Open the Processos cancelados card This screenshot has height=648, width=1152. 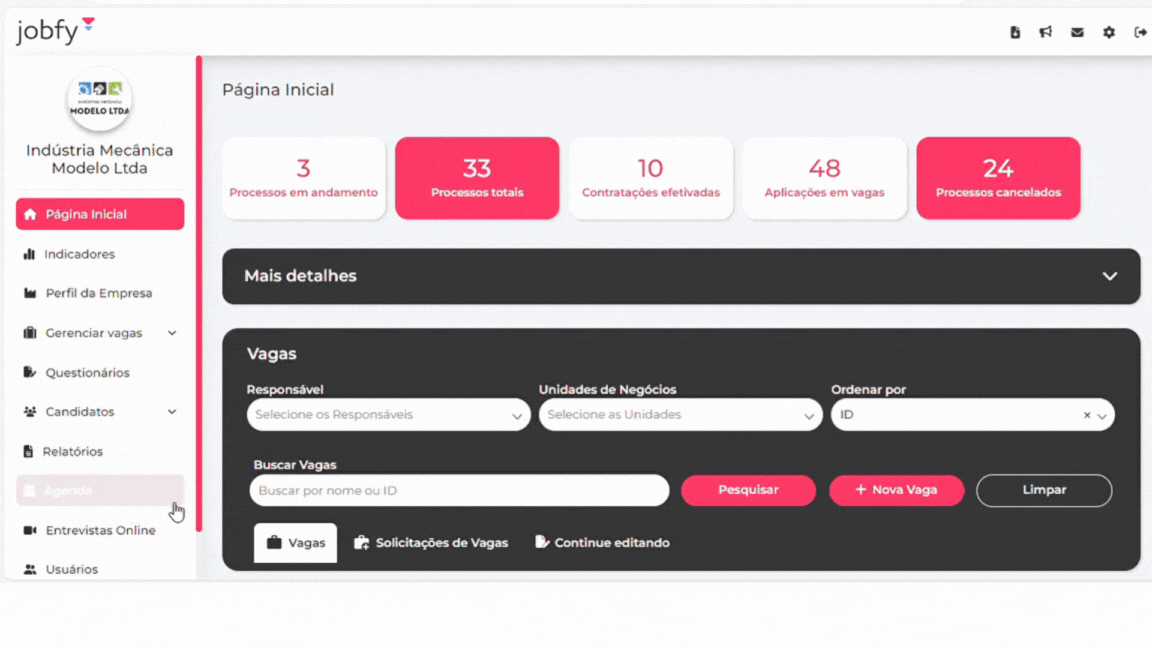(x=998, y=178)
